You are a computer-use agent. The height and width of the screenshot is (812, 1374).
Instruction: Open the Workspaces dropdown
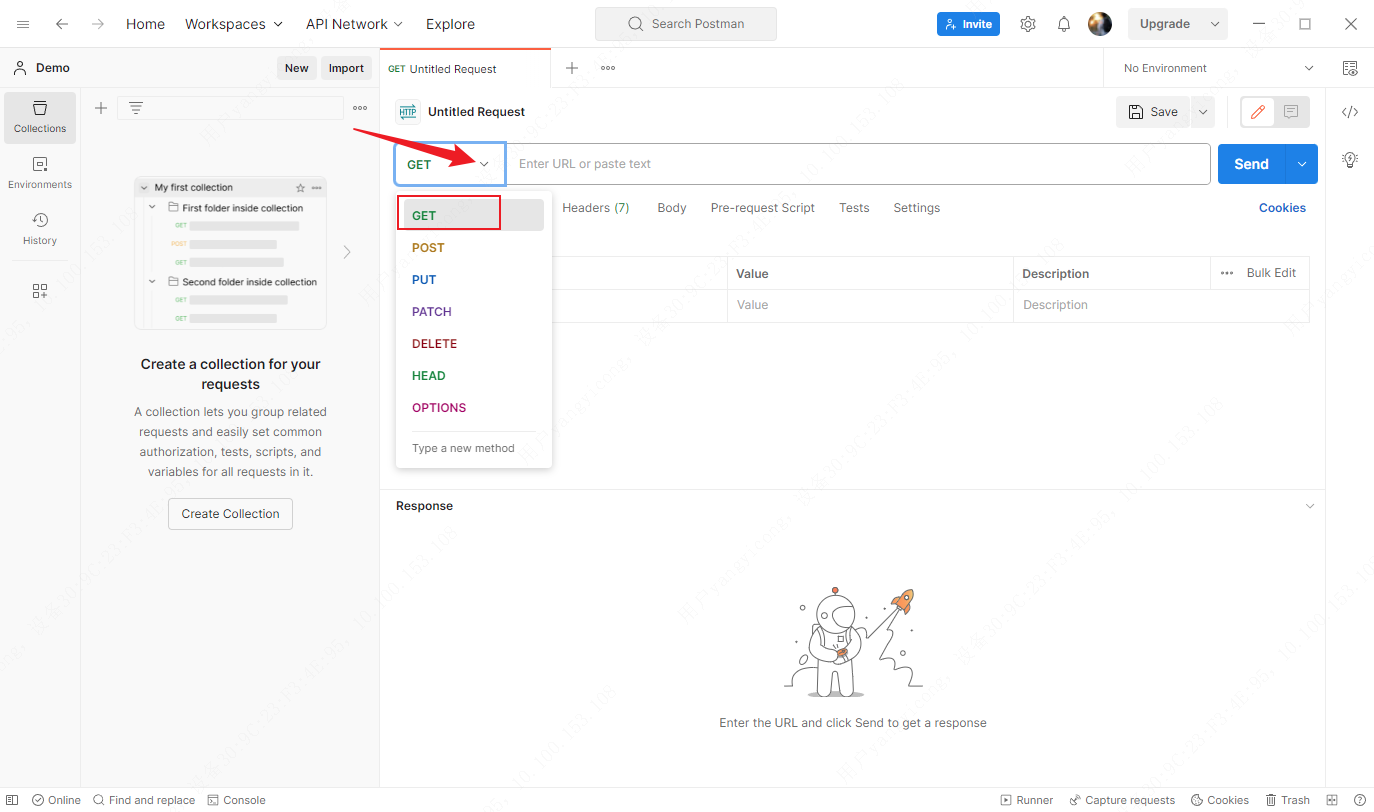(x=234, y=24)
